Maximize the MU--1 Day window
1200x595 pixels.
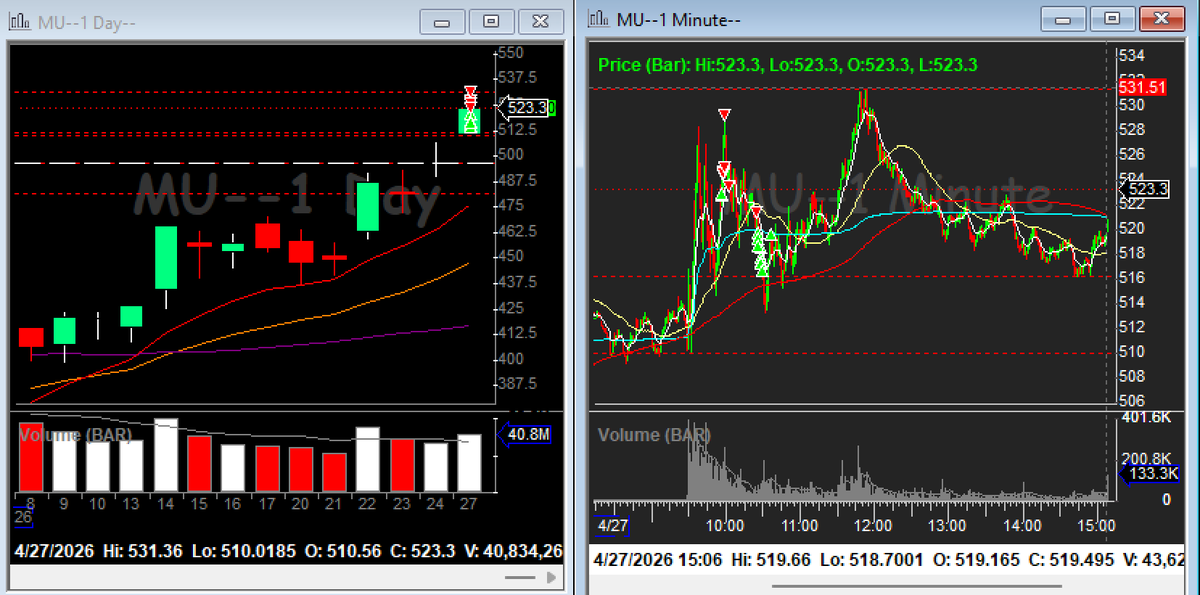tap(491, 21)
